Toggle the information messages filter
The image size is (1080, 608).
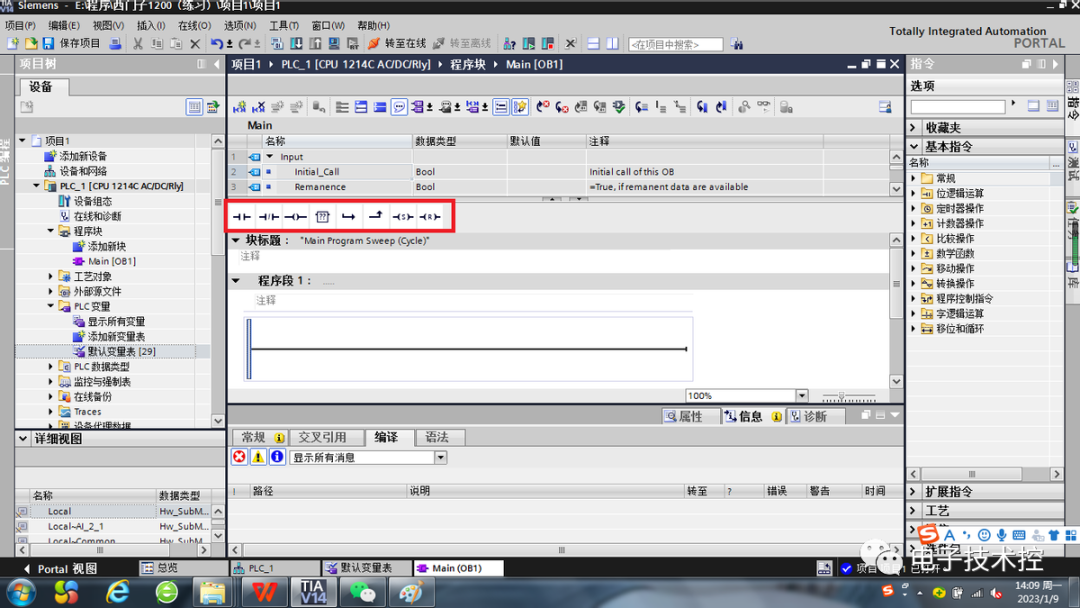(x=277, y=457)
